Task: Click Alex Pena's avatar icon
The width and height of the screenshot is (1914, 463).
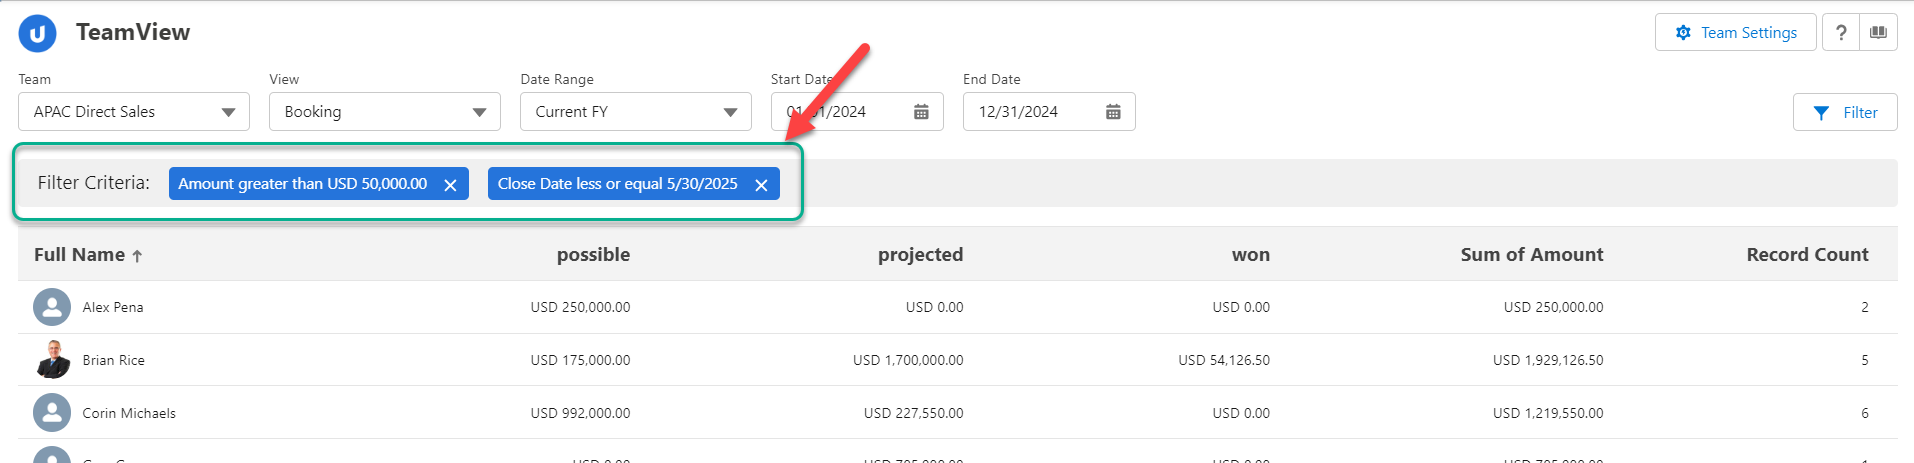Action: tap(52, 307)
